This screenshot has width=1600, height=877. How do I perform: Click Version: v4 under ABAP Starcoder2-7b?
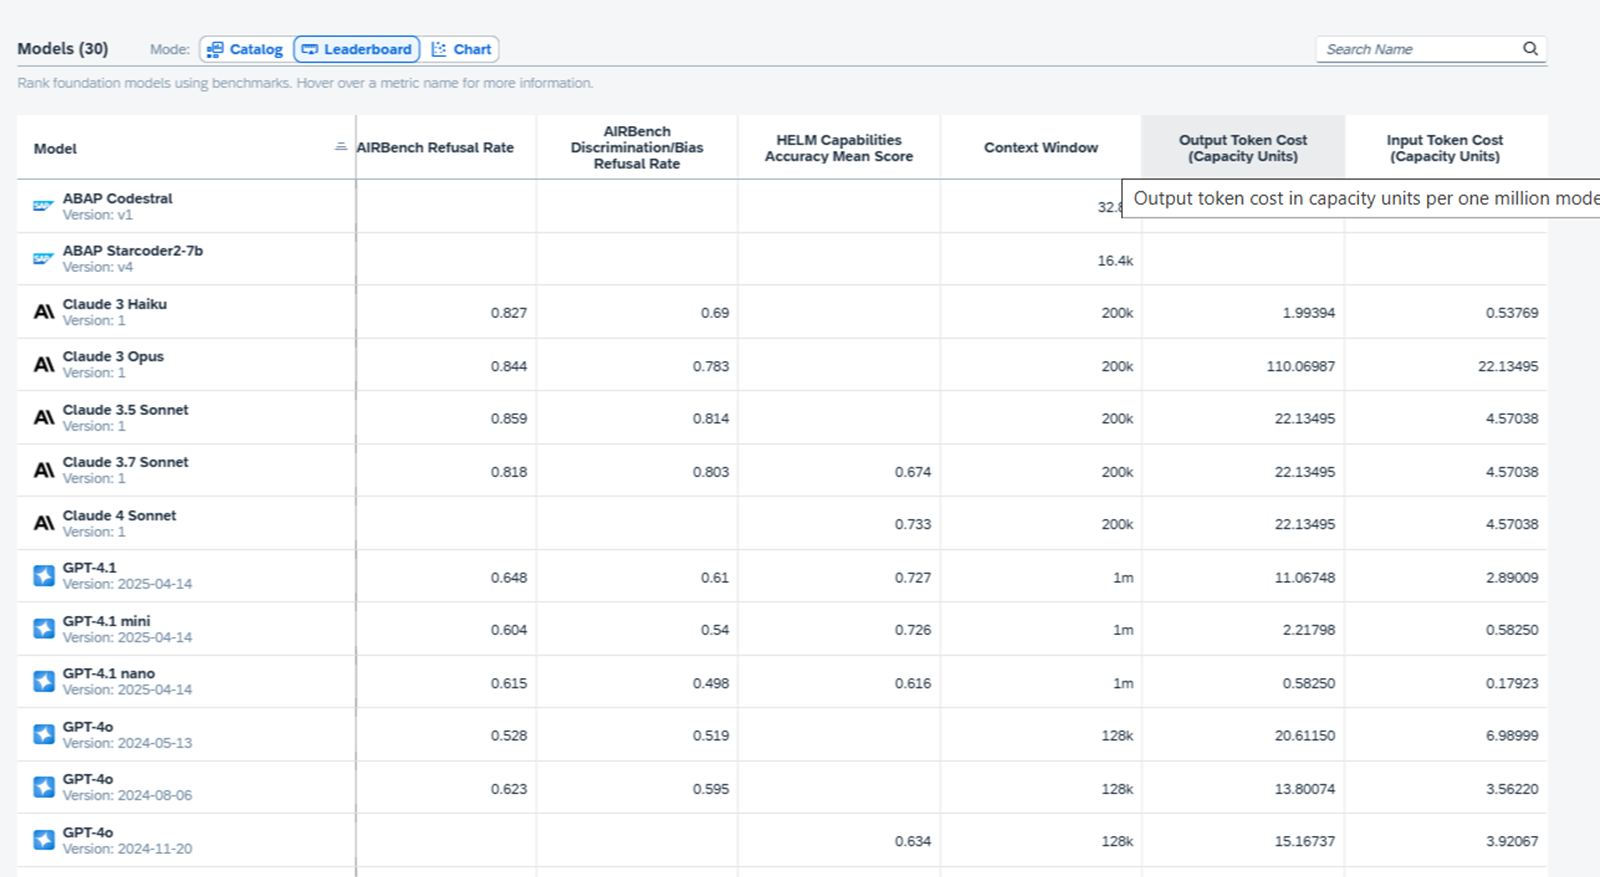click(x=98, y=267)
